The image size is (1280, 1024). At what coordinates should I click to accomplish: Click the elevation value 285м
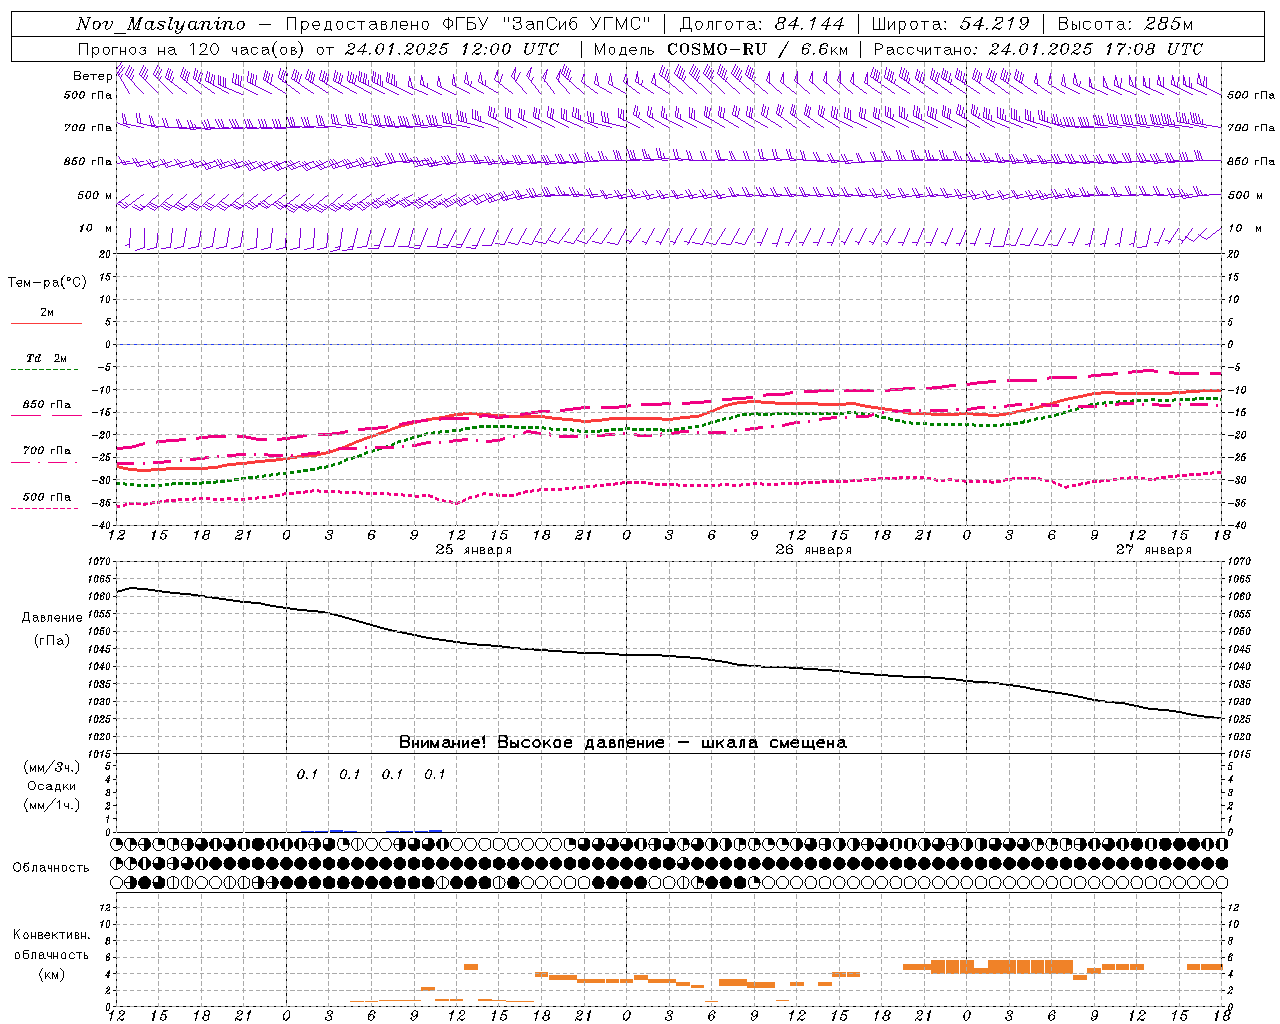tap(1169, 24)
